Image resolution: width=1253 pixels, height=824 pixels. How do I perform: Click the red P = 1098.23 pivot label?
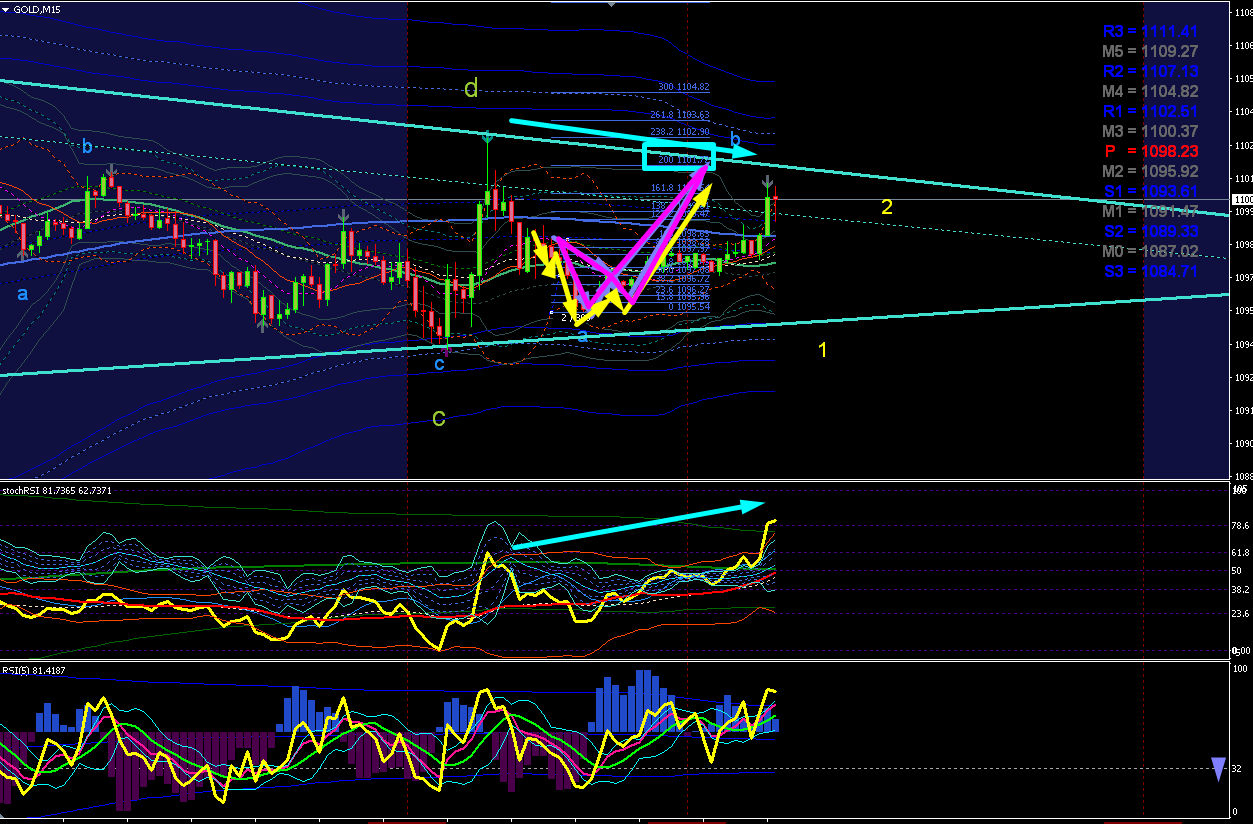(x=1151, y=151)
